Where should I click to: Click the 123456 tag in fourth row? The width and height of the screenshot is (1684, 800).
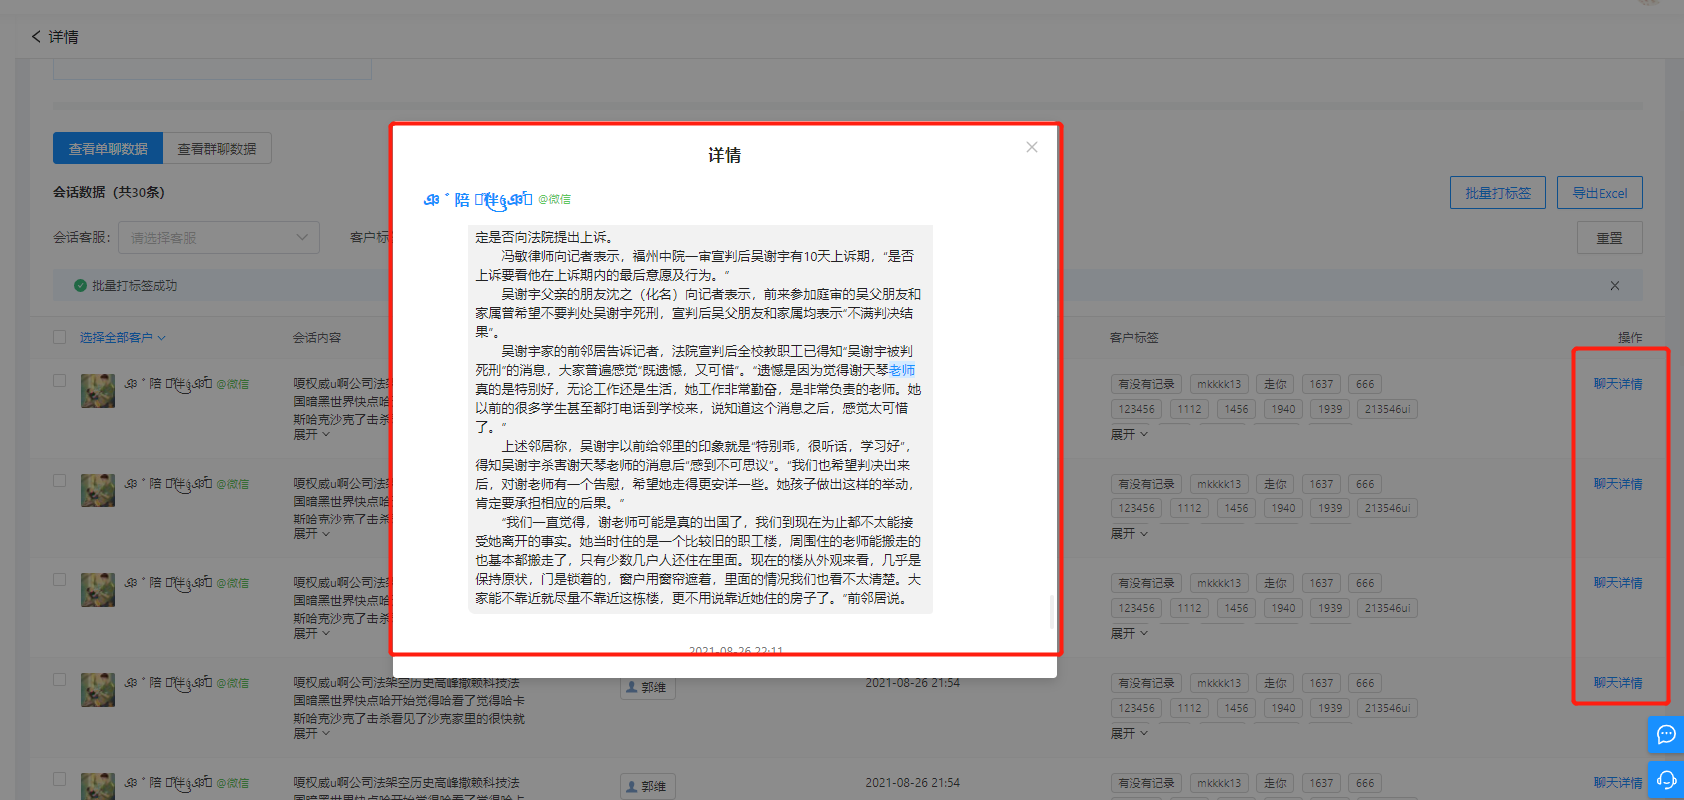[x=1137, y=708]
